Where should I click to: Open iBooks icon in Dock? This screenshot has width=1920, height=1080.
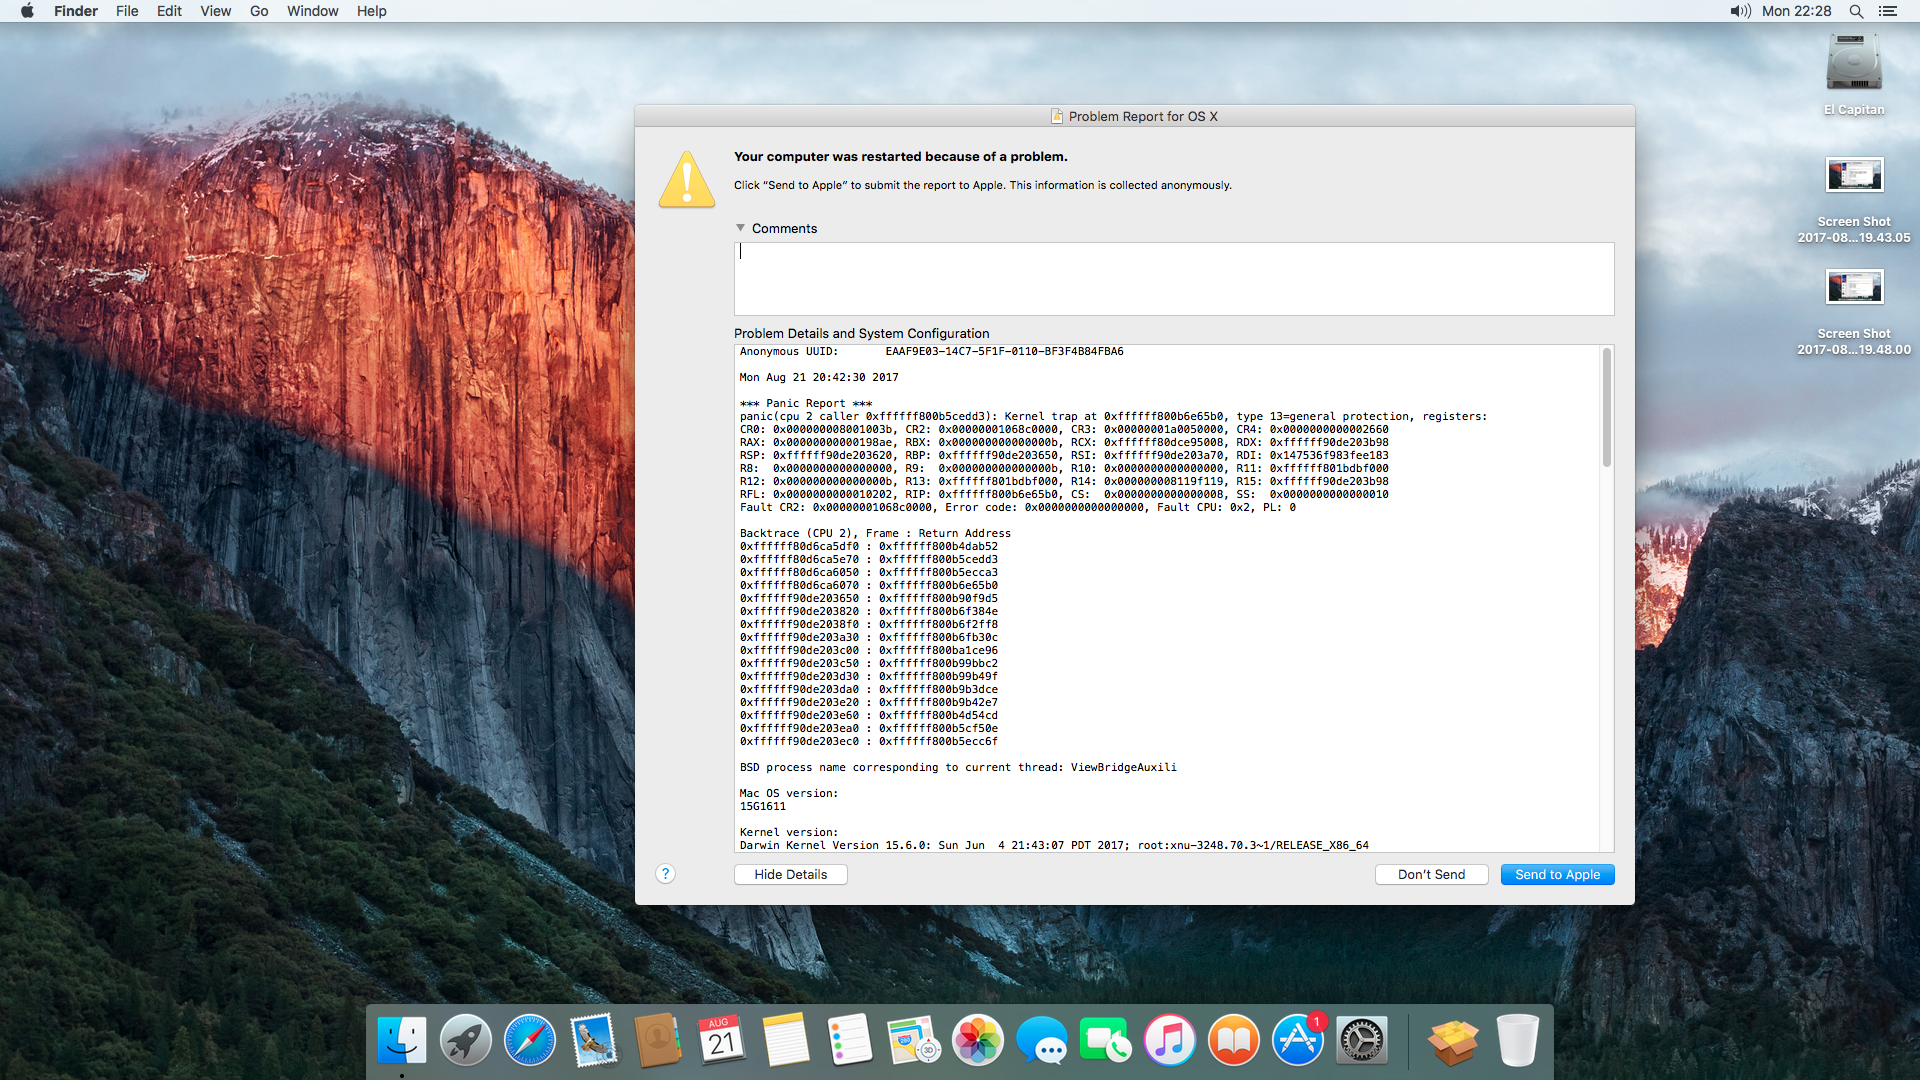1234,1040
